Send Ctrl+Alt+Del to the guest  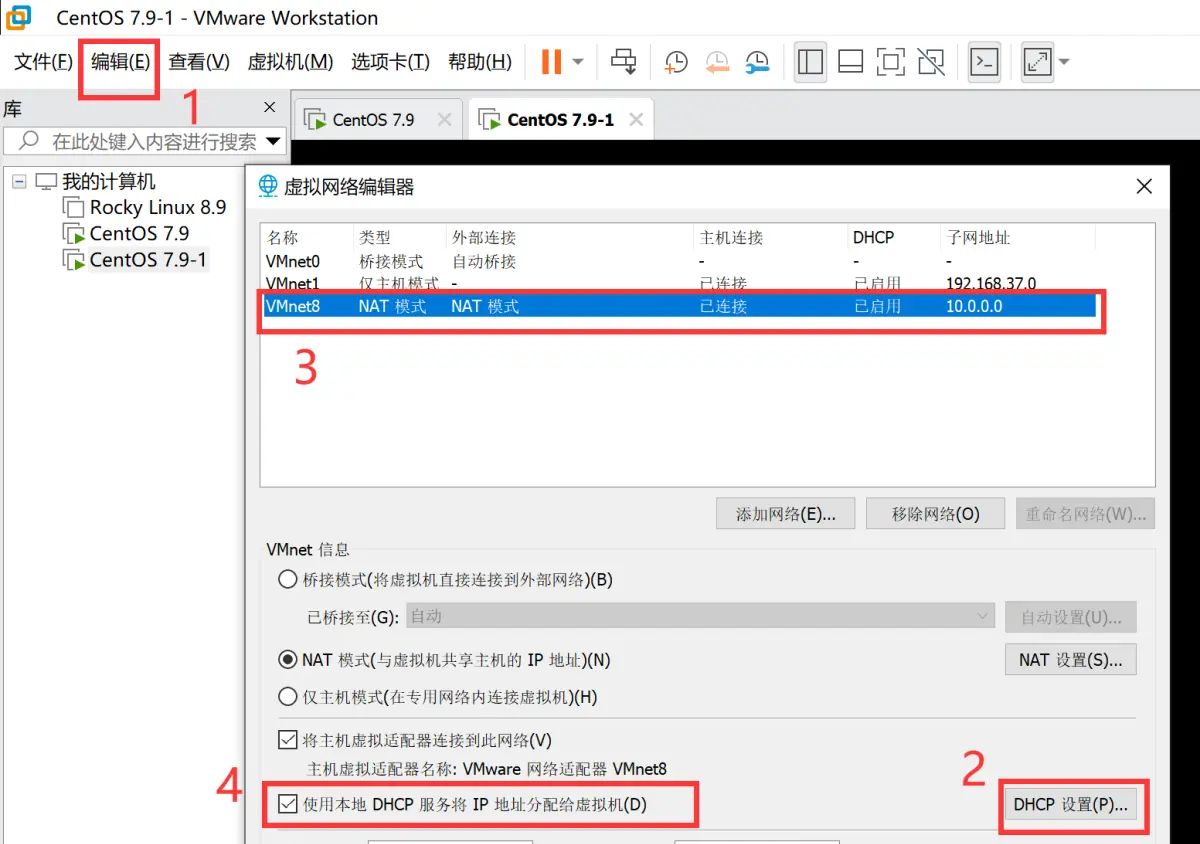[x=624, y=61]
